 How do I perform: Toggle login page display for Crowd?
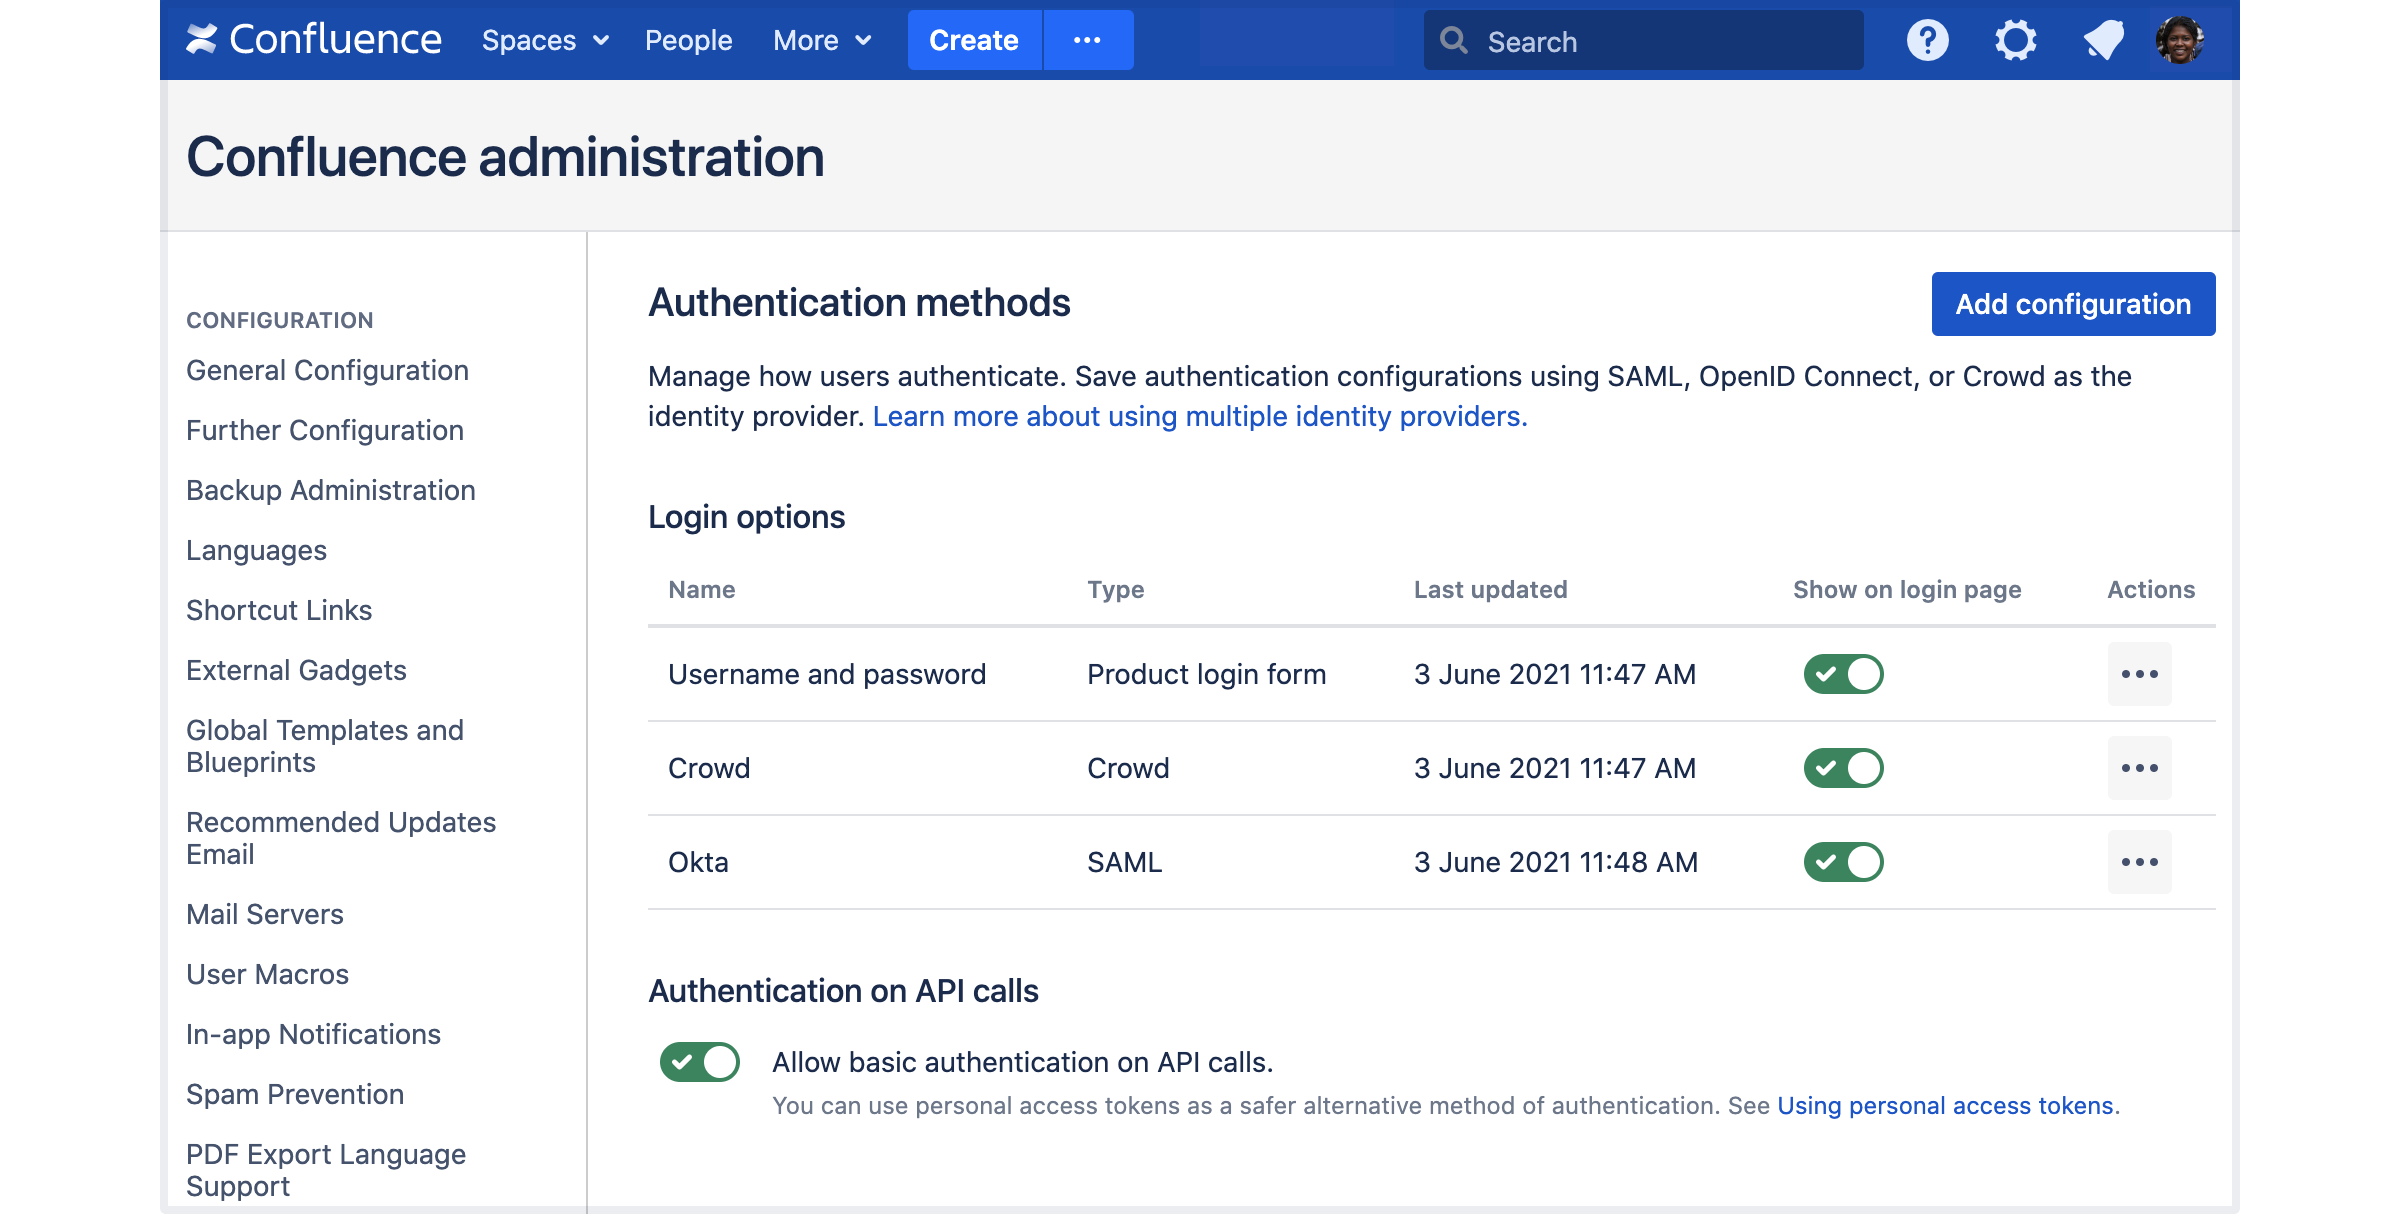coord(1843,768)
